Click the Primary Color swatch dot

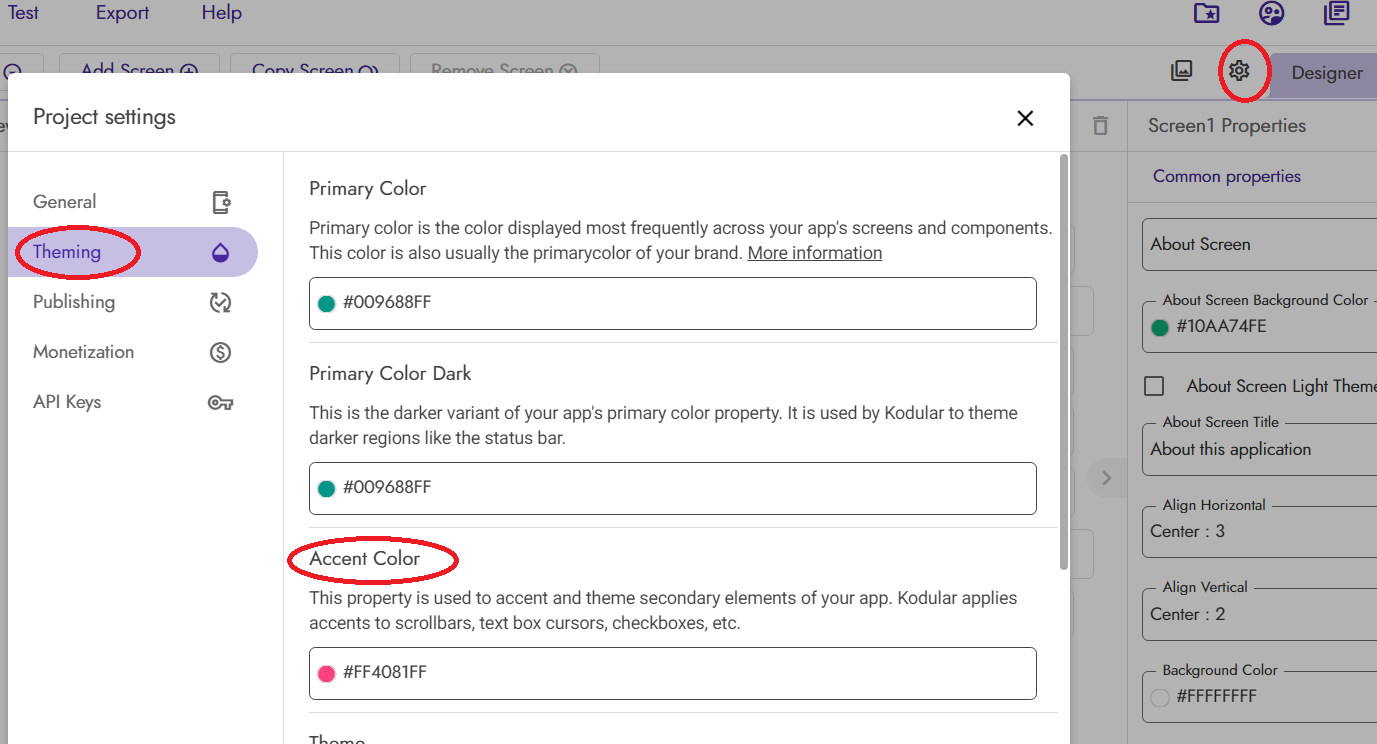click(x=326, y=303)
